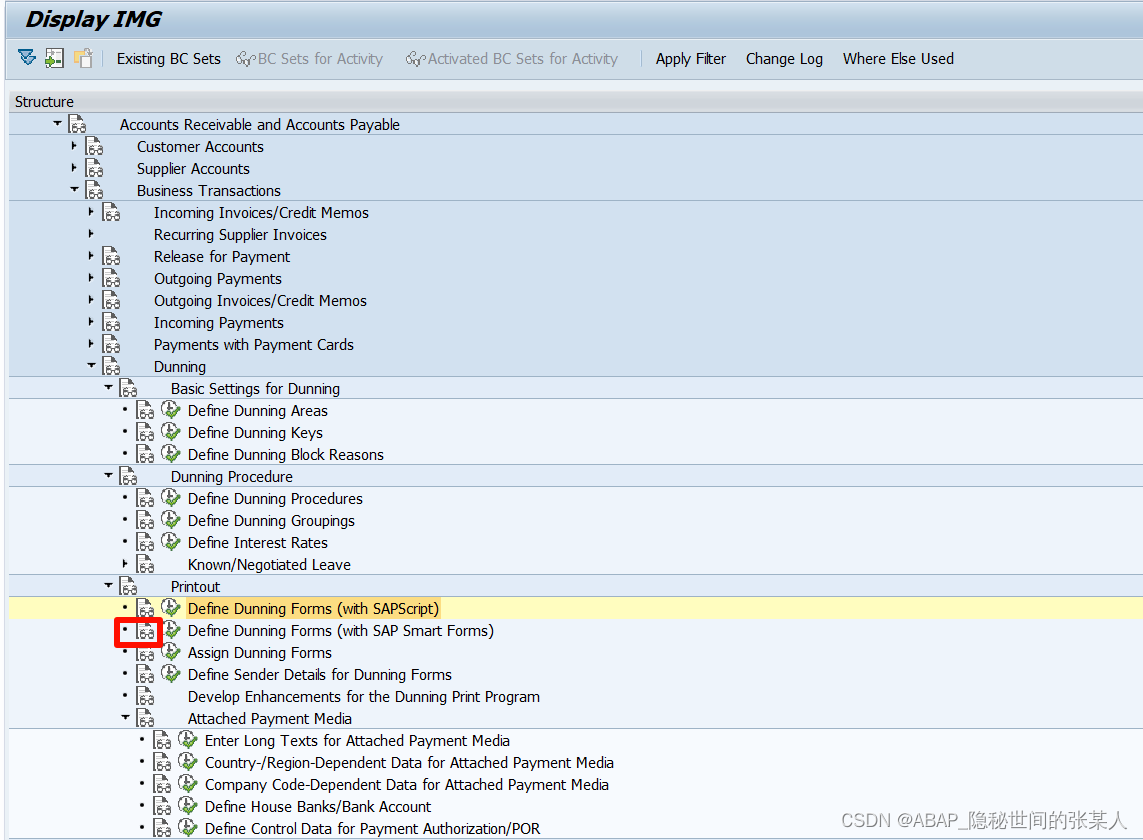Collapse the Dunning Procedure node
Image resolution: width=1143 pixels, height=840 pixels.
pos(108,475)
